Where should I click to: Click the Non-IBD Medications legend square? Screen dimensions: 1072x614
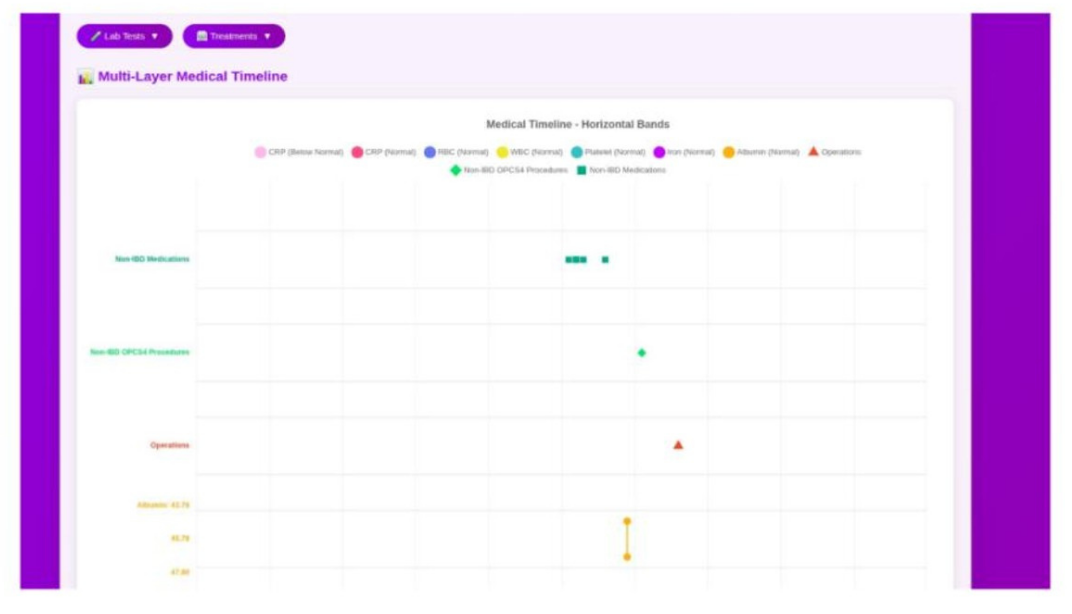coord(582,170)
